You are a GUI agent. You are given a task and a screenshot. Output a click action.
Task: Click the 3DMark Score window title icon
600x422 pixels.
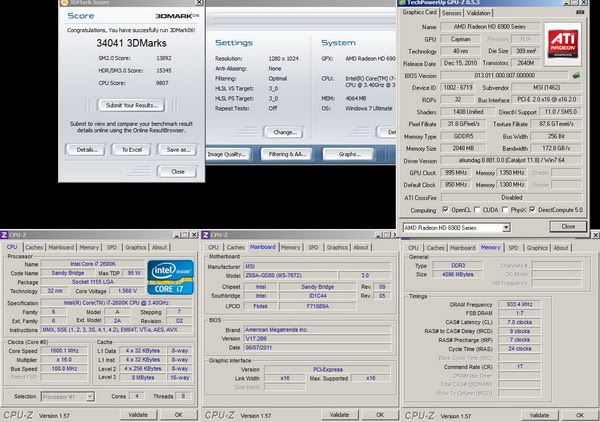64,3
